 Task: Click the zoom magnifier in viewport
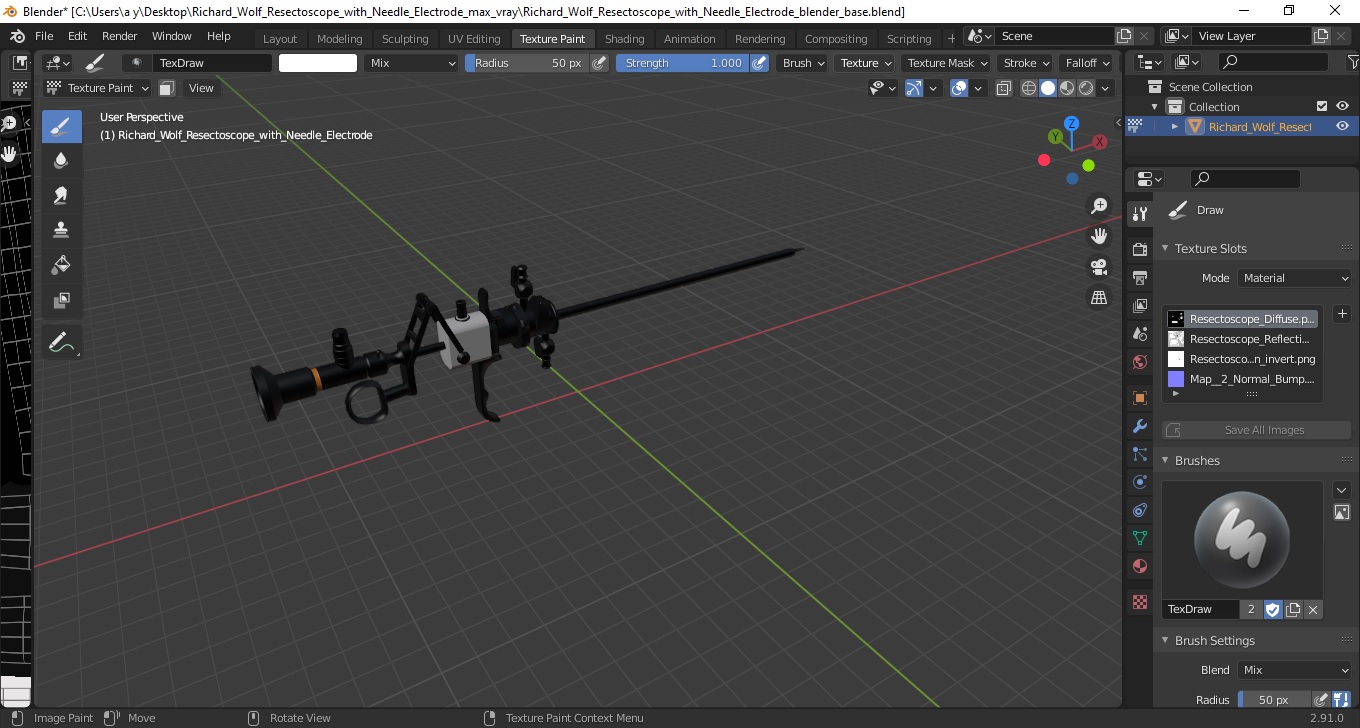point(1099,206)
